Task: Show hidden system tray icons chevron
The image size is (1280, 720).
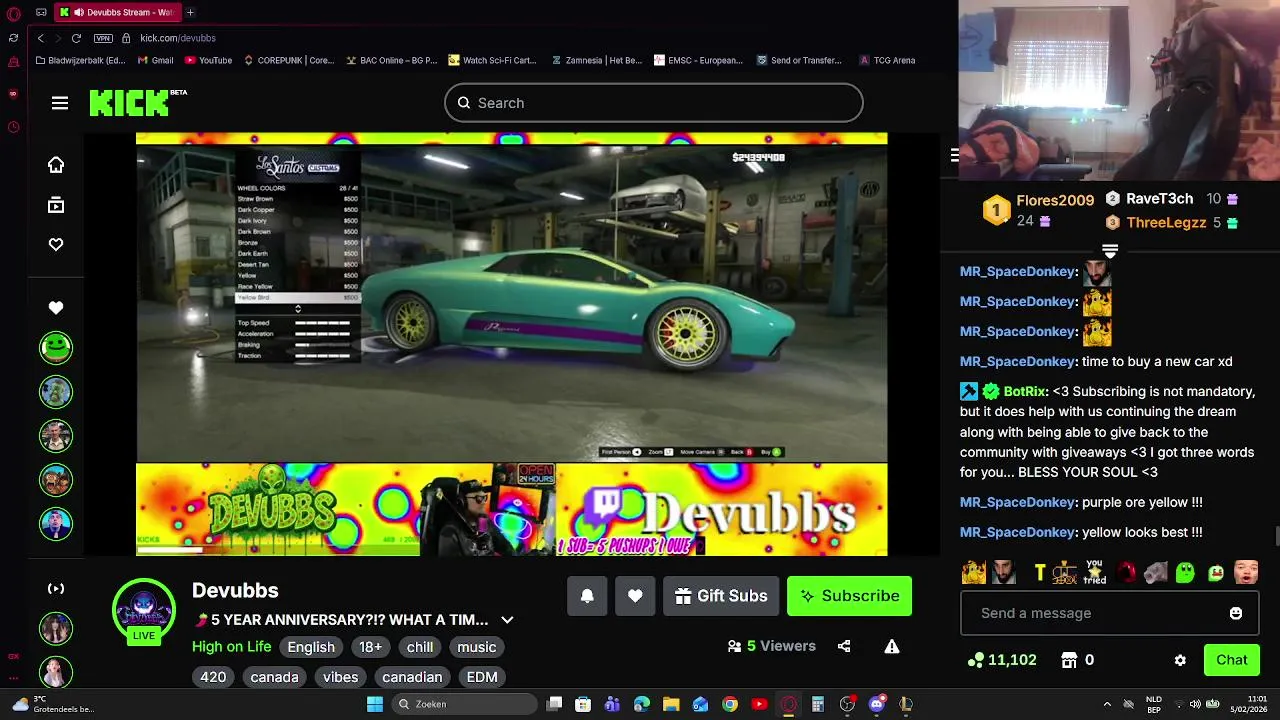Action: click(1107, 704)
